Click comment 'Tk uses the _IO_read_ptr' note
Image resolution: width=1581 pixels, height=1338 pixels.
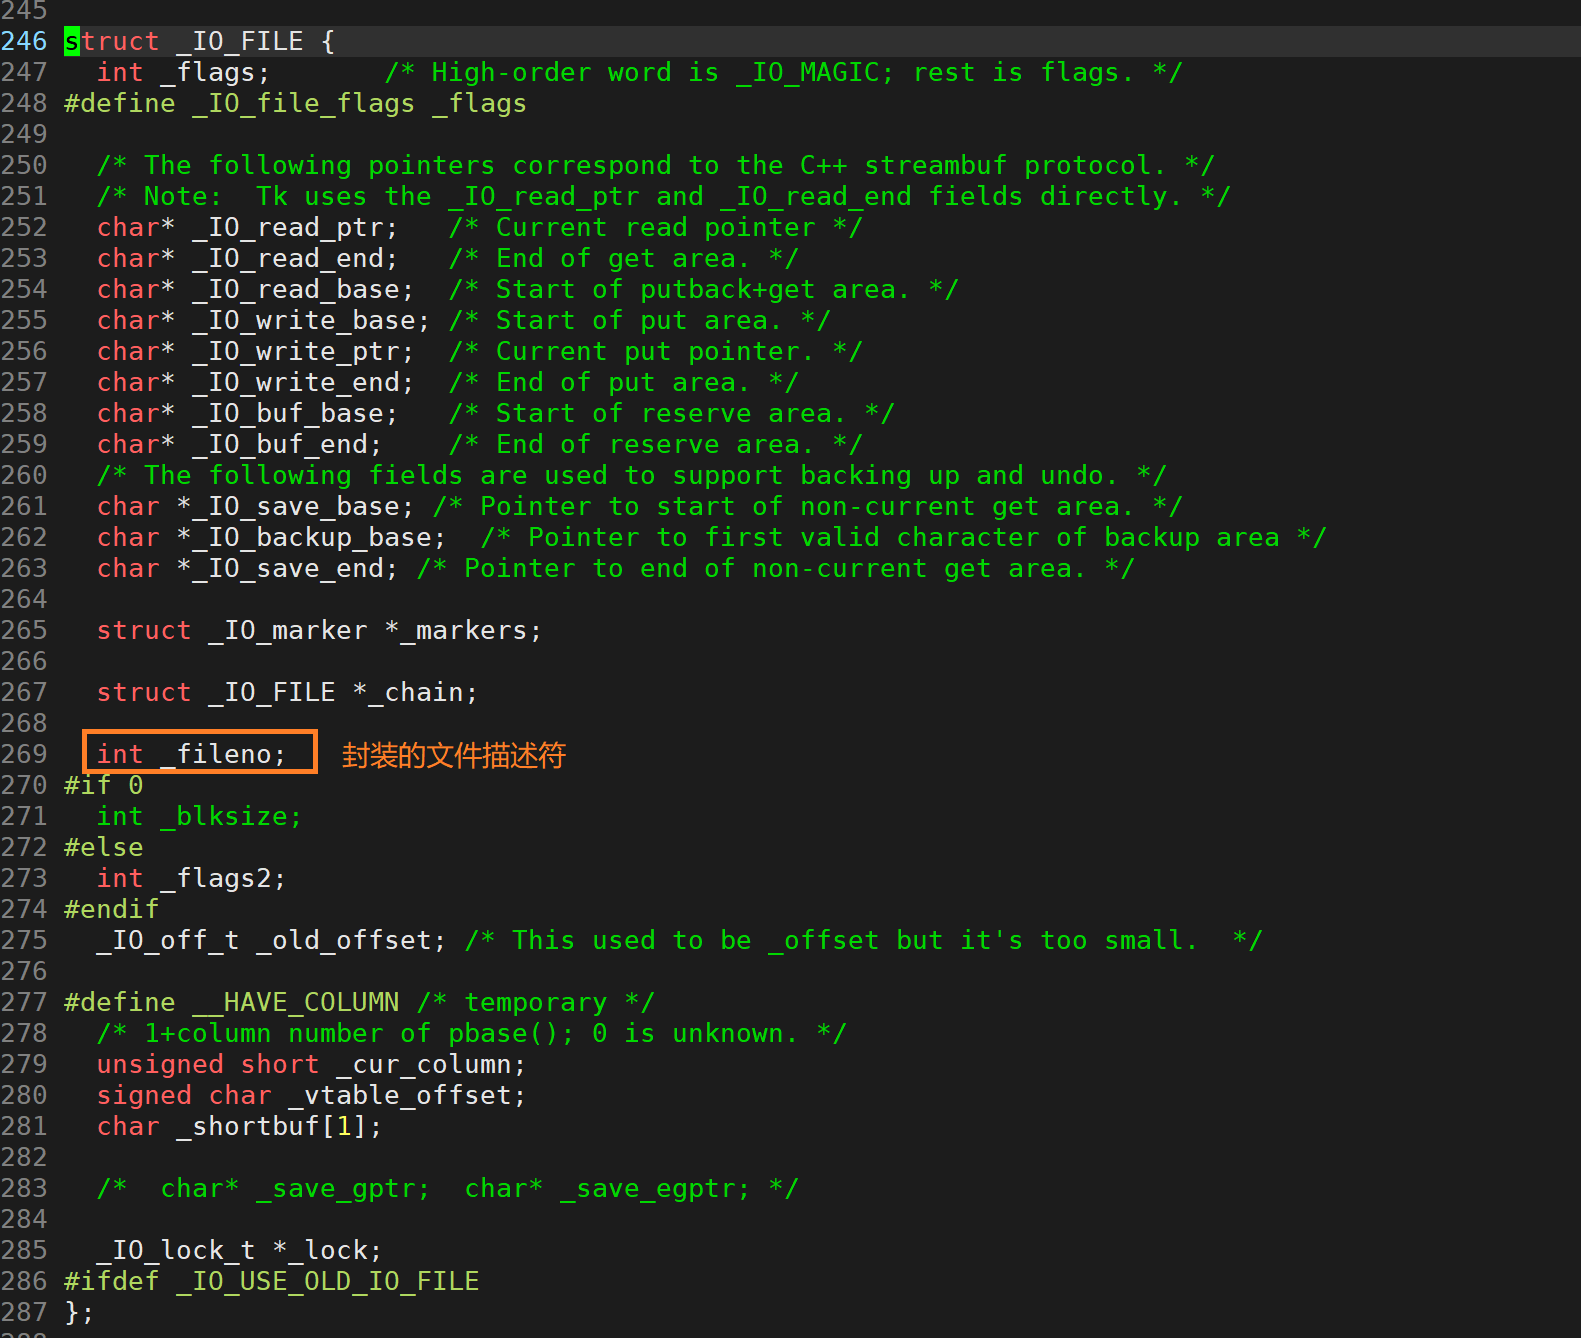(663, 196)
